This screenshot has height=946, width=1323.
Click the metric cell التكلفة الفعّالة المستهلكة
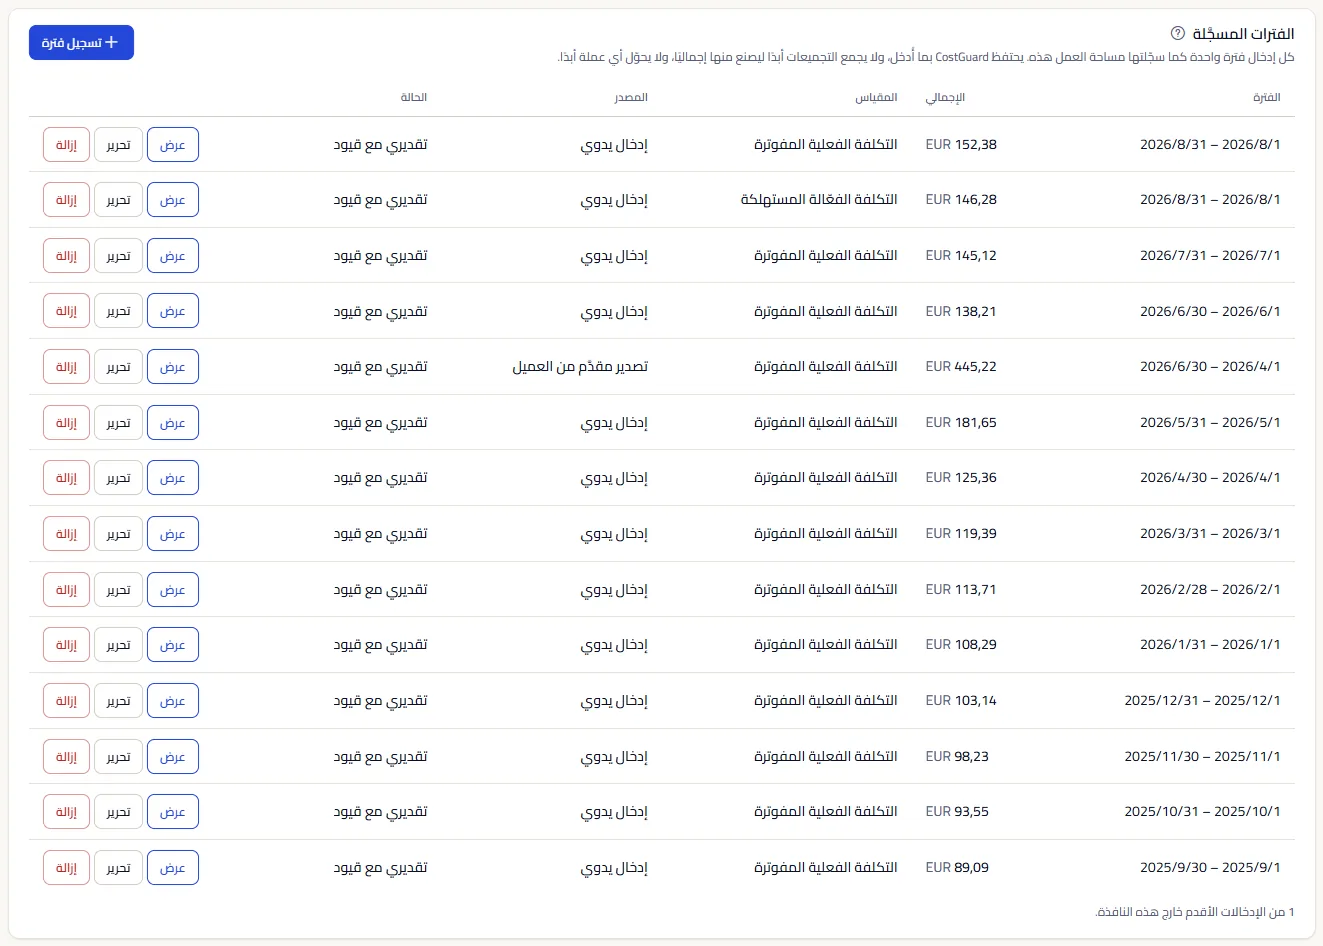click(x=819, y=200)
